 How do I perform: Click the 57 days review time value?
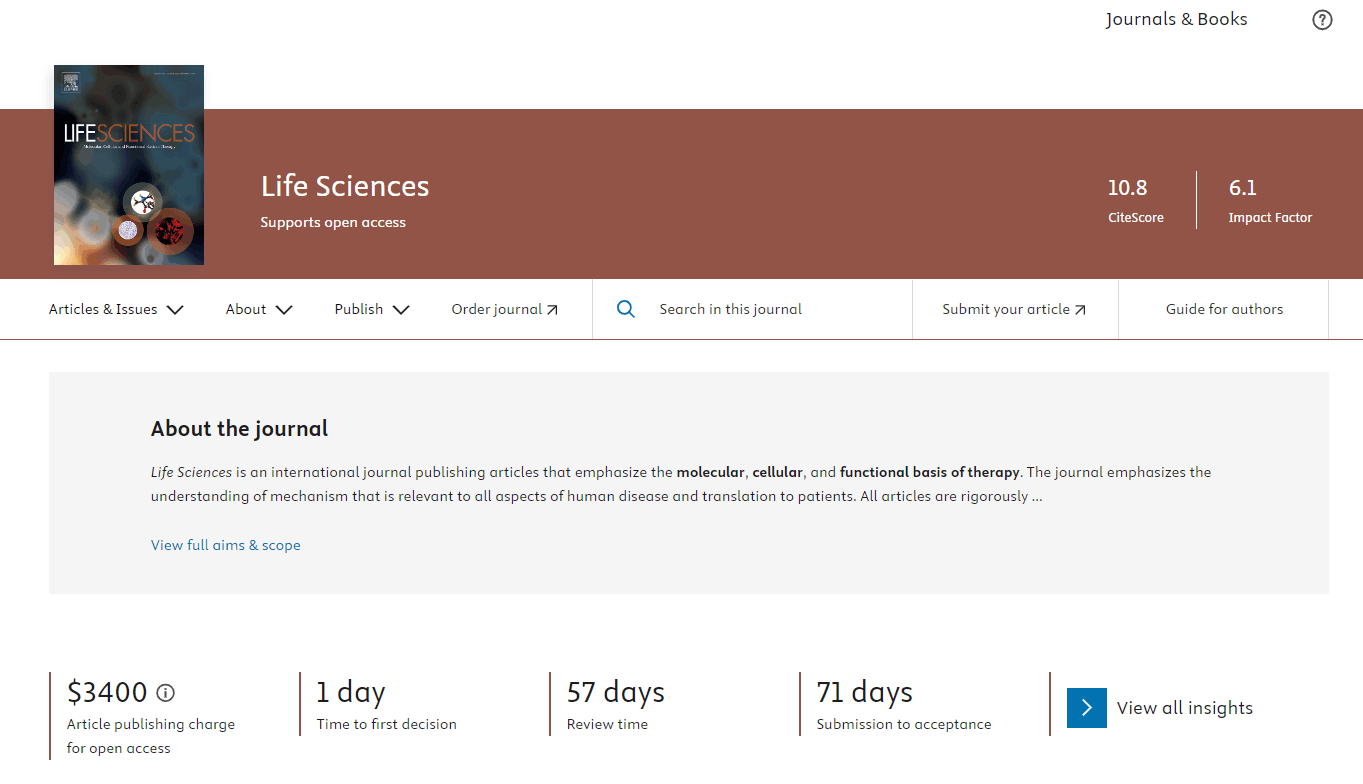coord(616,692)
